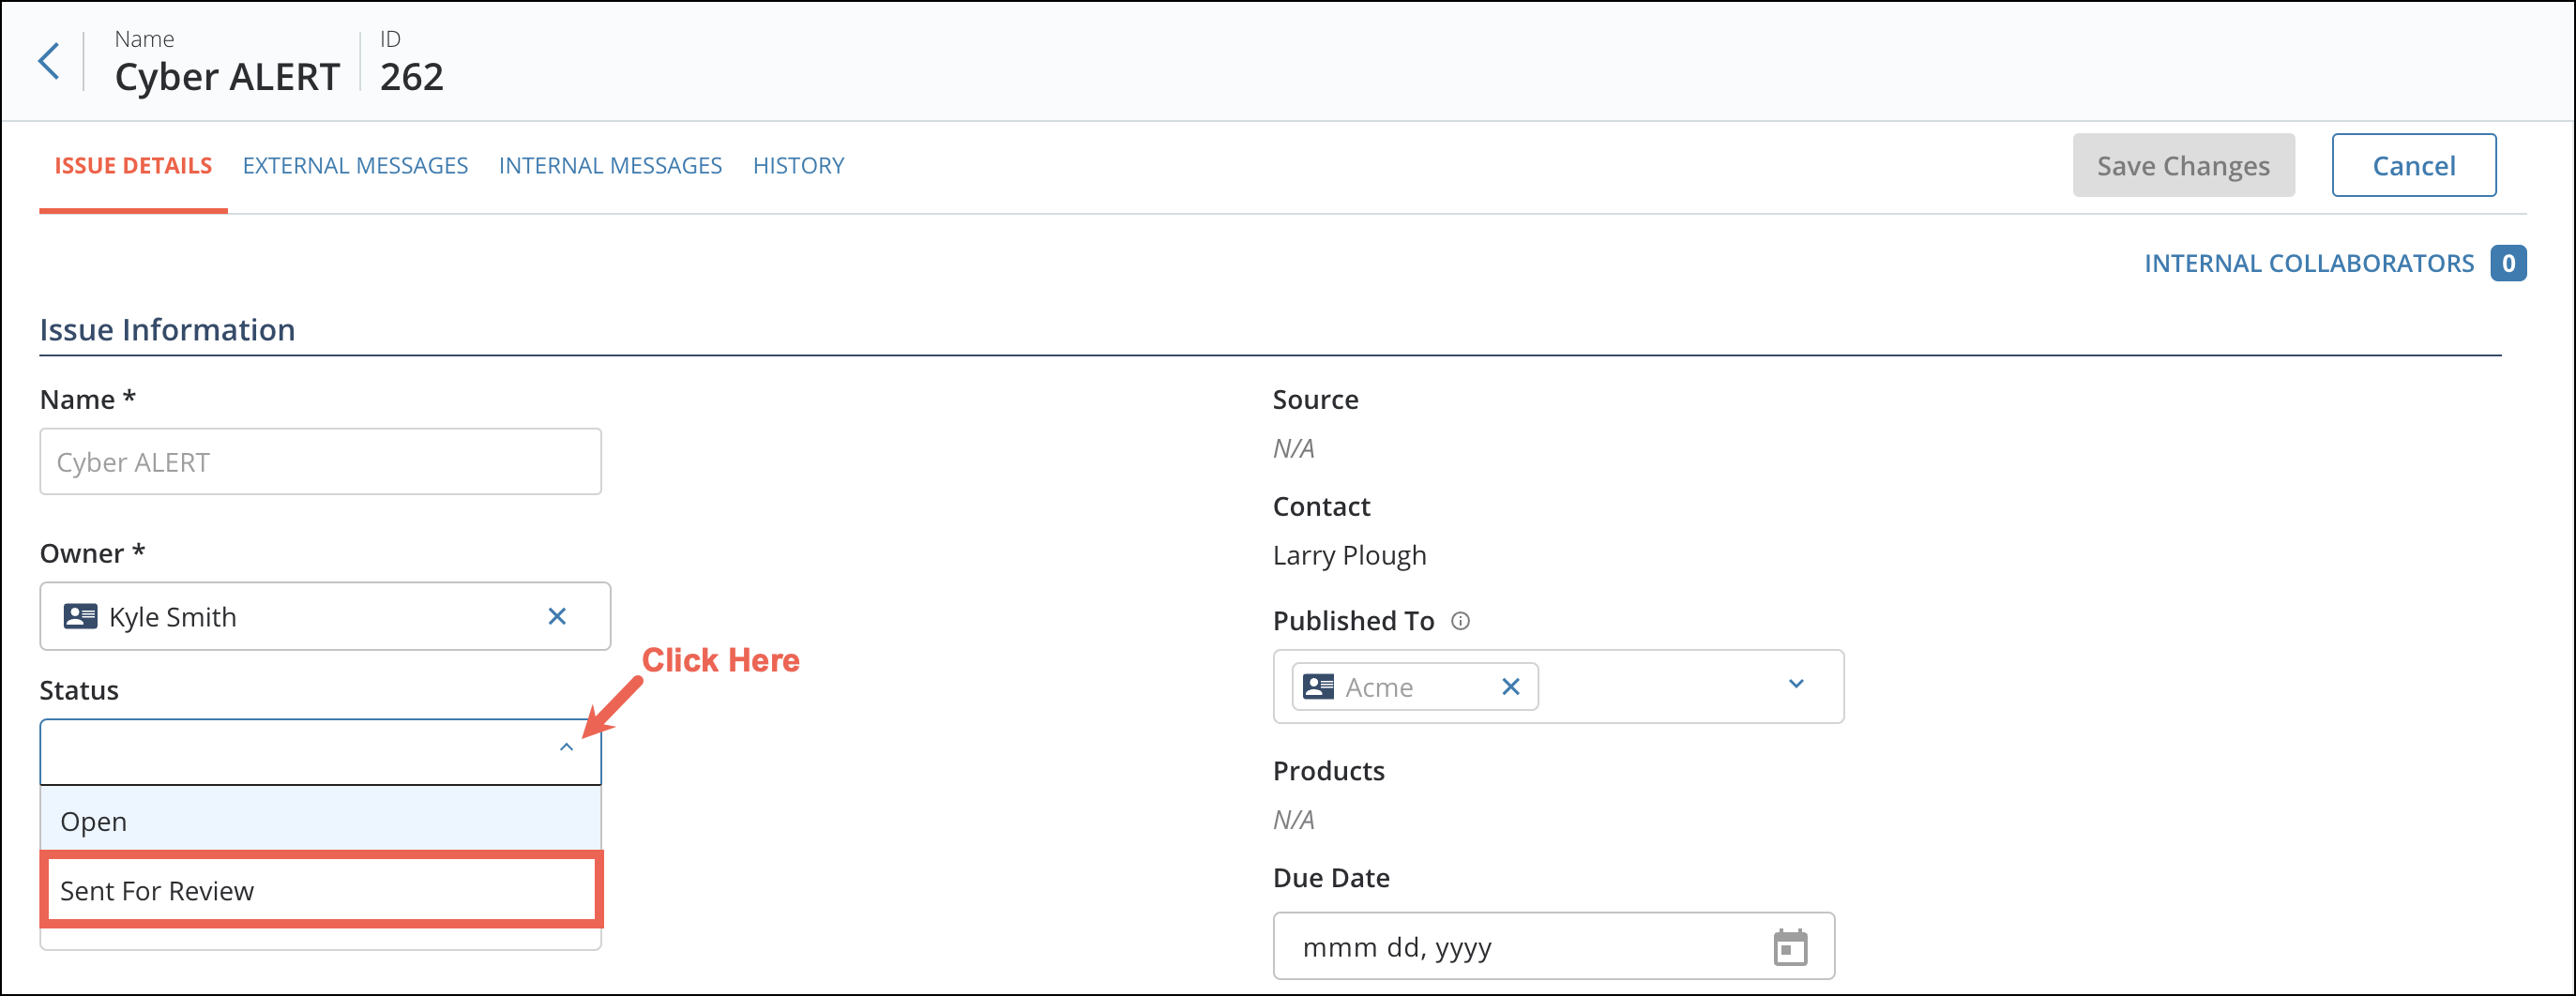This screenshot has height=996, width=2576.
Task: Click the Due Date mmm dd, yyyy field
Action: click(x=1553, y=946)
